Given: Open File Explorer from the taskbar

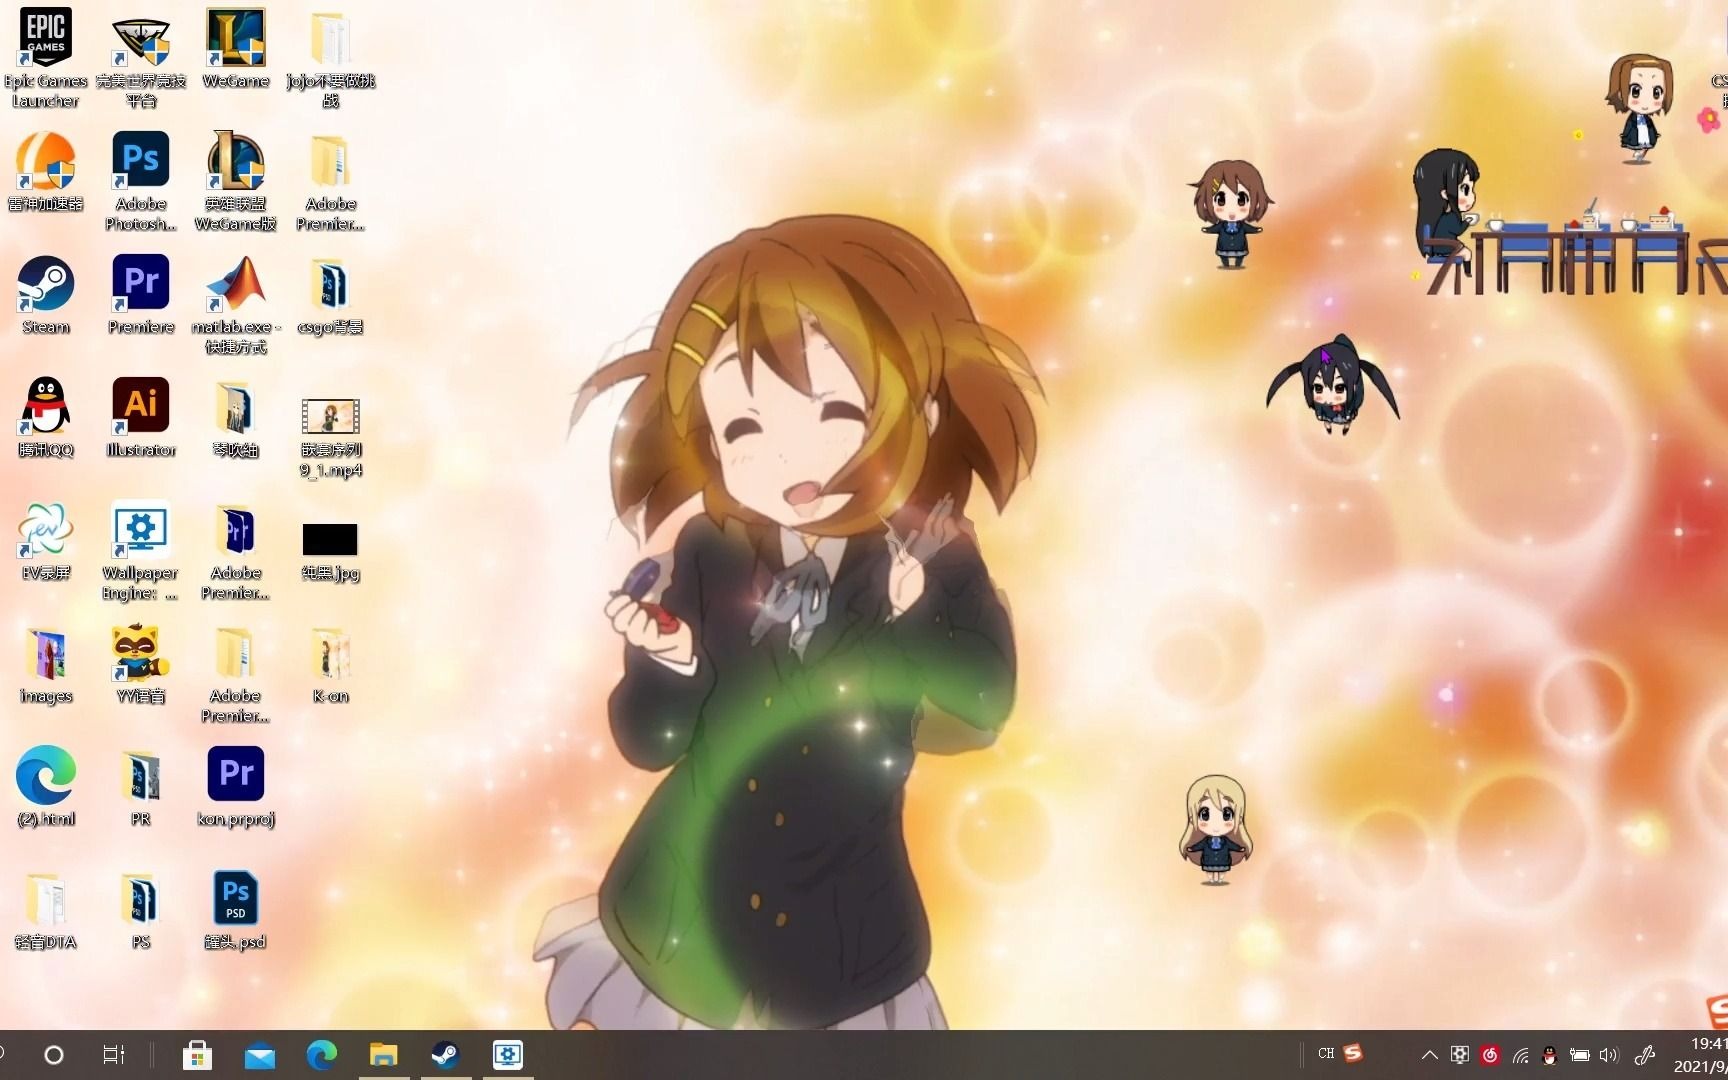Looking at the screenshot, I should point(384,1055).
